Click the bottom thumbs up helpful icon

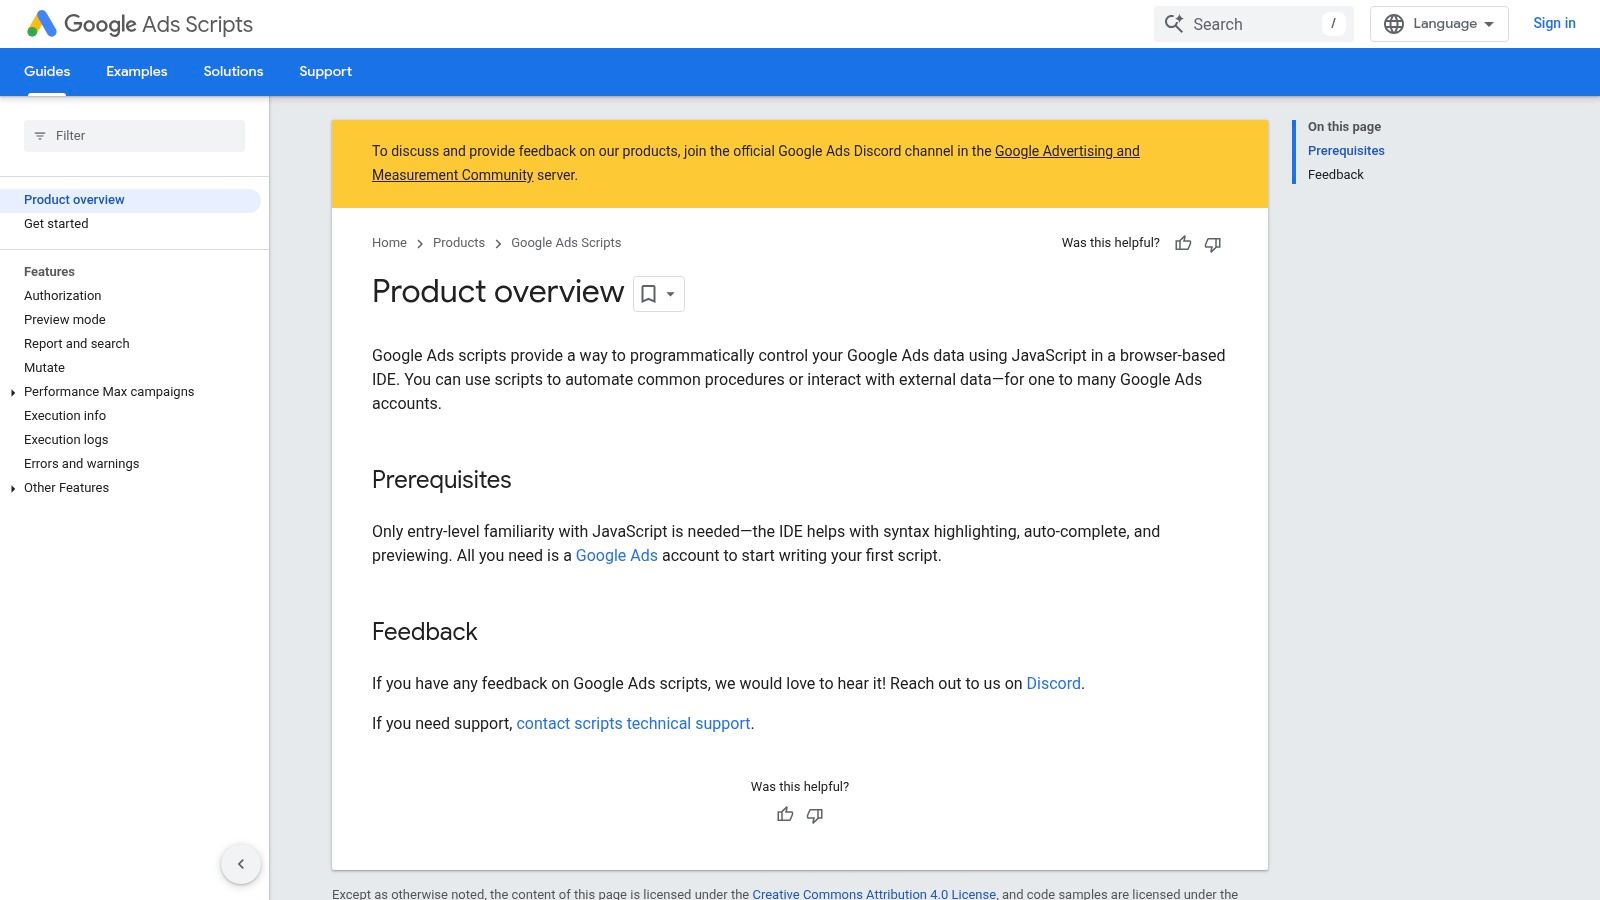click(x=785, y=815)
